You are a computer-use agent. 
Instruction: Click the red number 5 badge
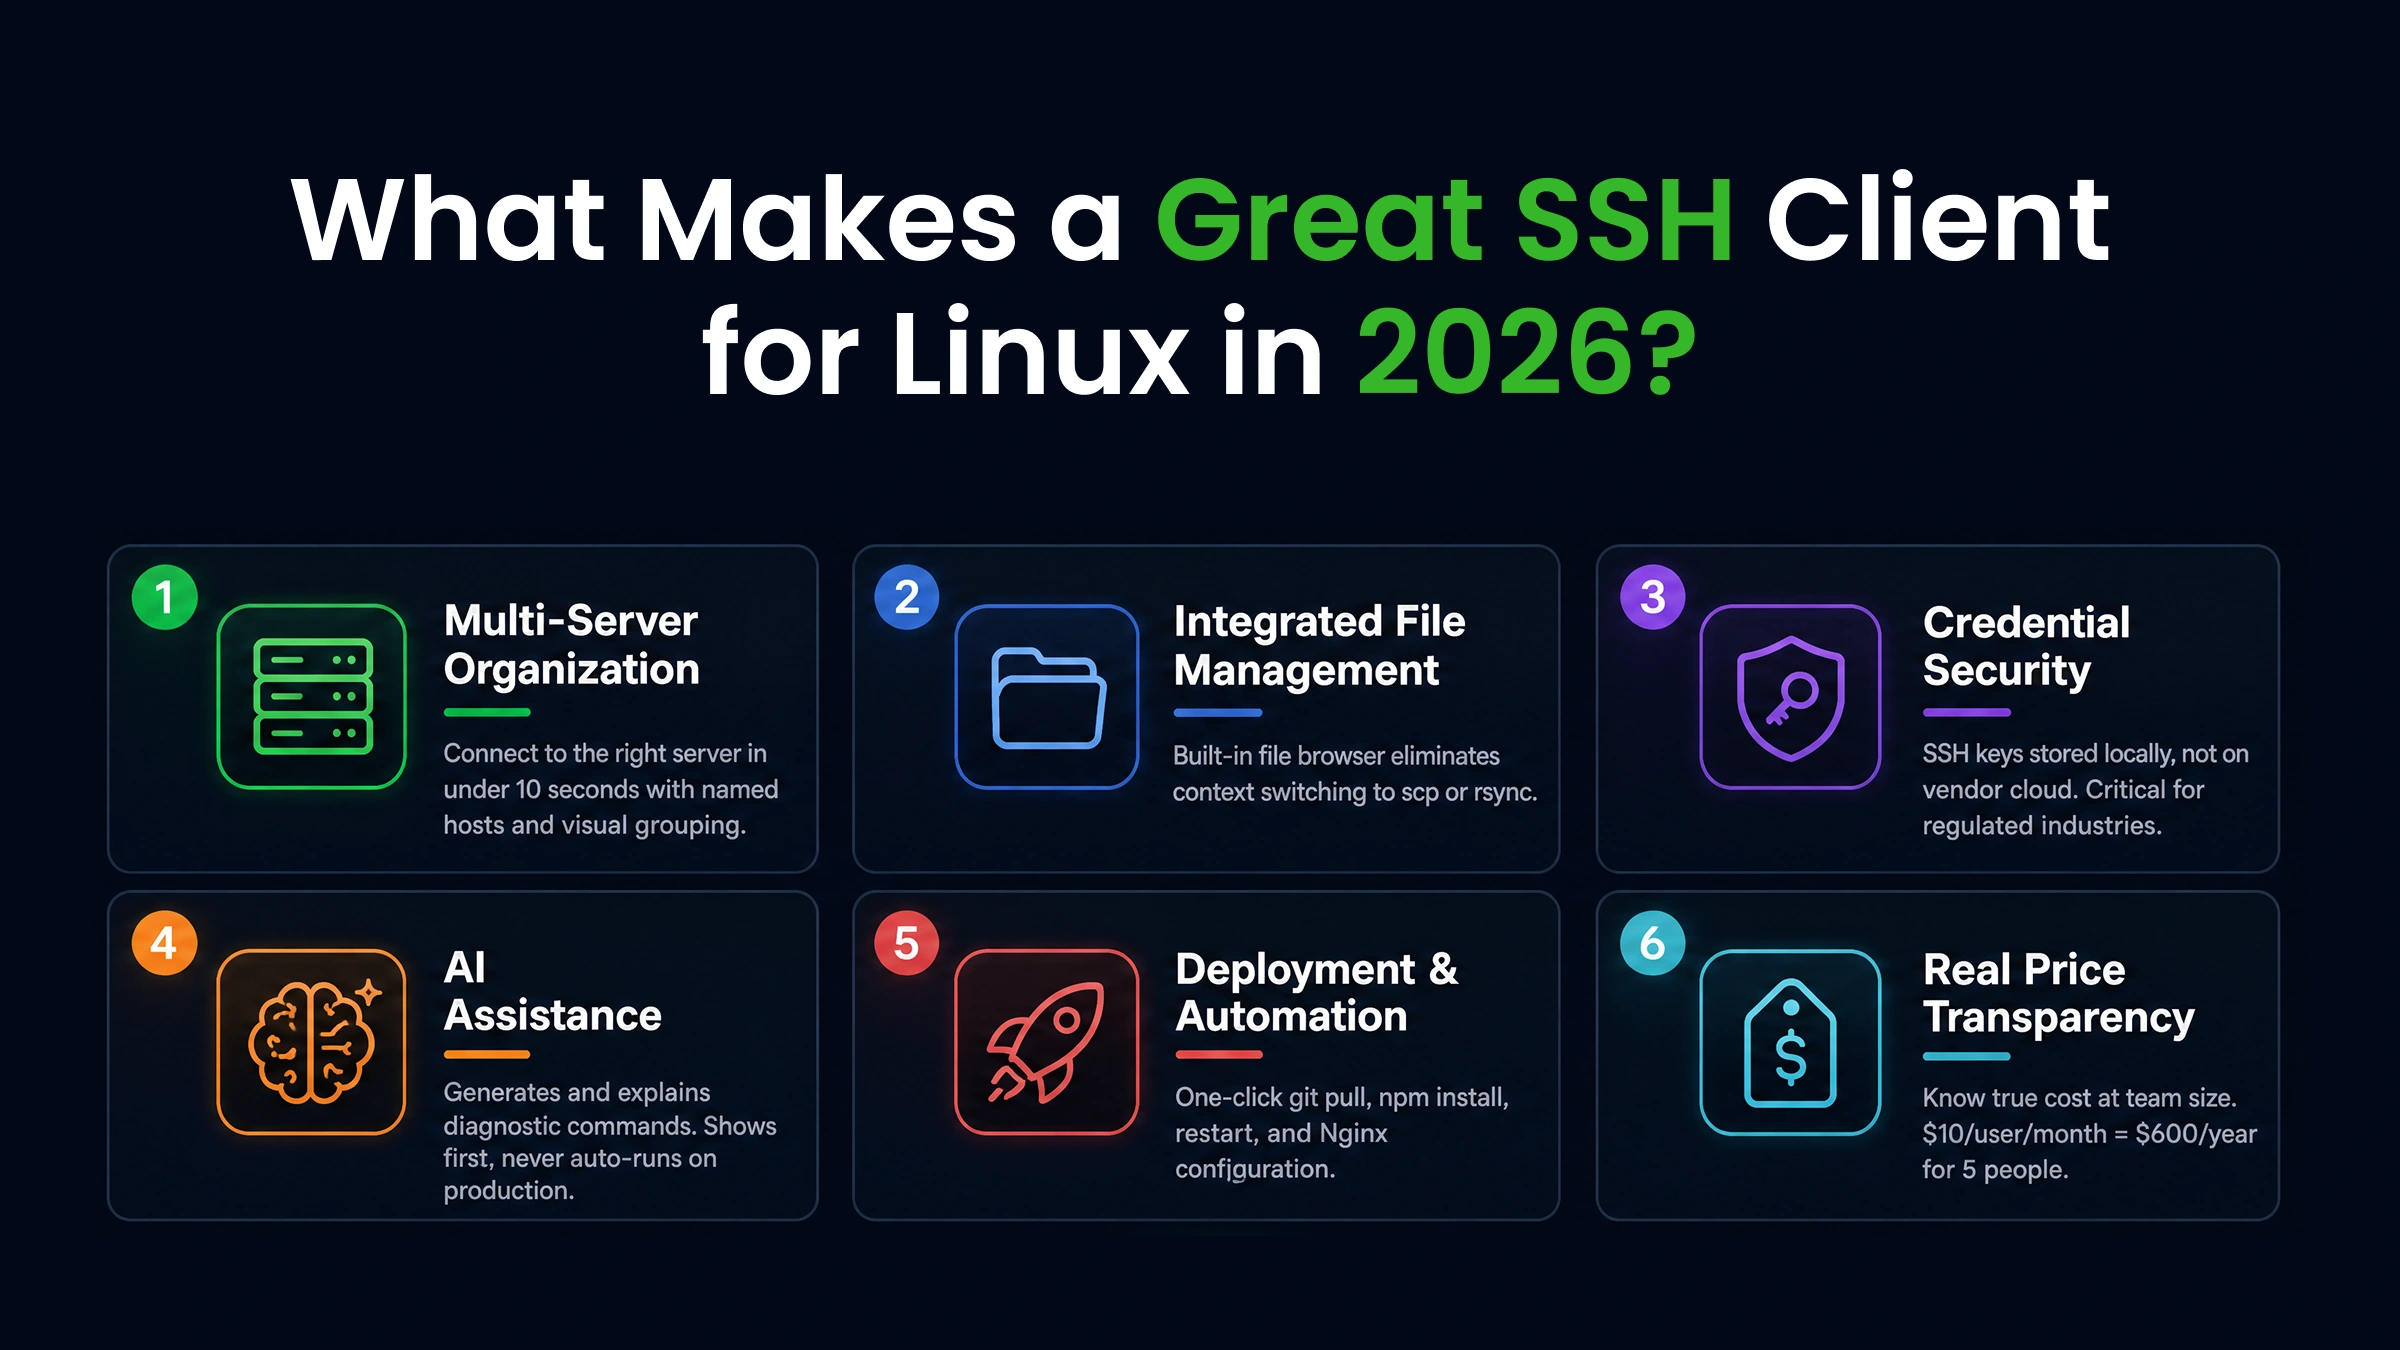pyautogui.click(x=907, y=942)
